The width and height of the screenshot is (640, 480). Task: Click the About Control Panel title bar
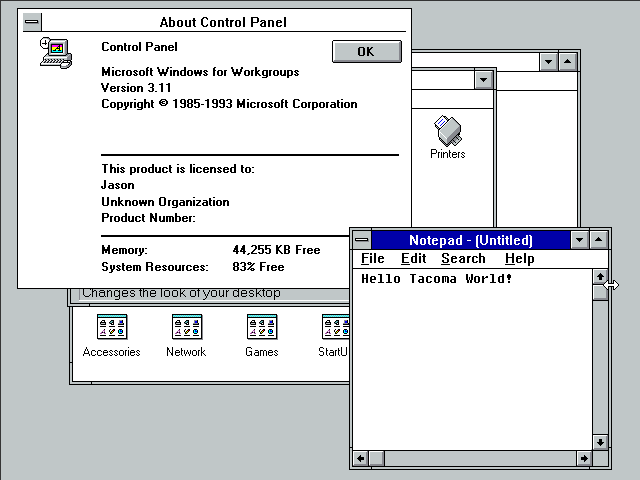click(x=223, y=22)
